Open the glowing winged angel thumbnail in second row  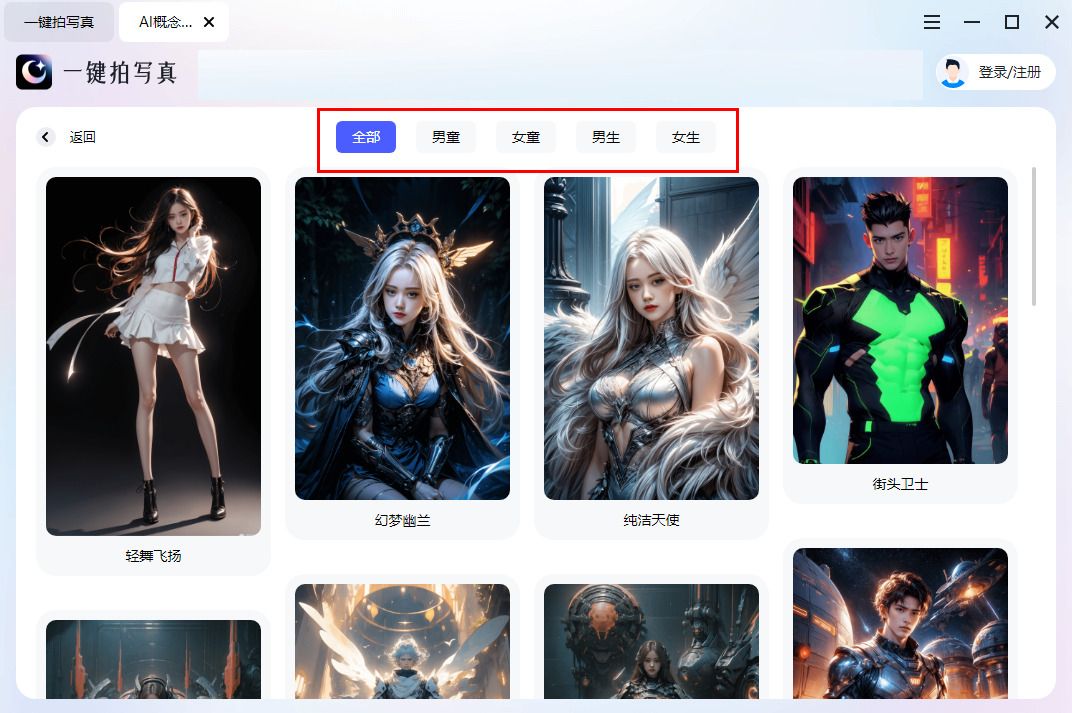click(402, 641)
